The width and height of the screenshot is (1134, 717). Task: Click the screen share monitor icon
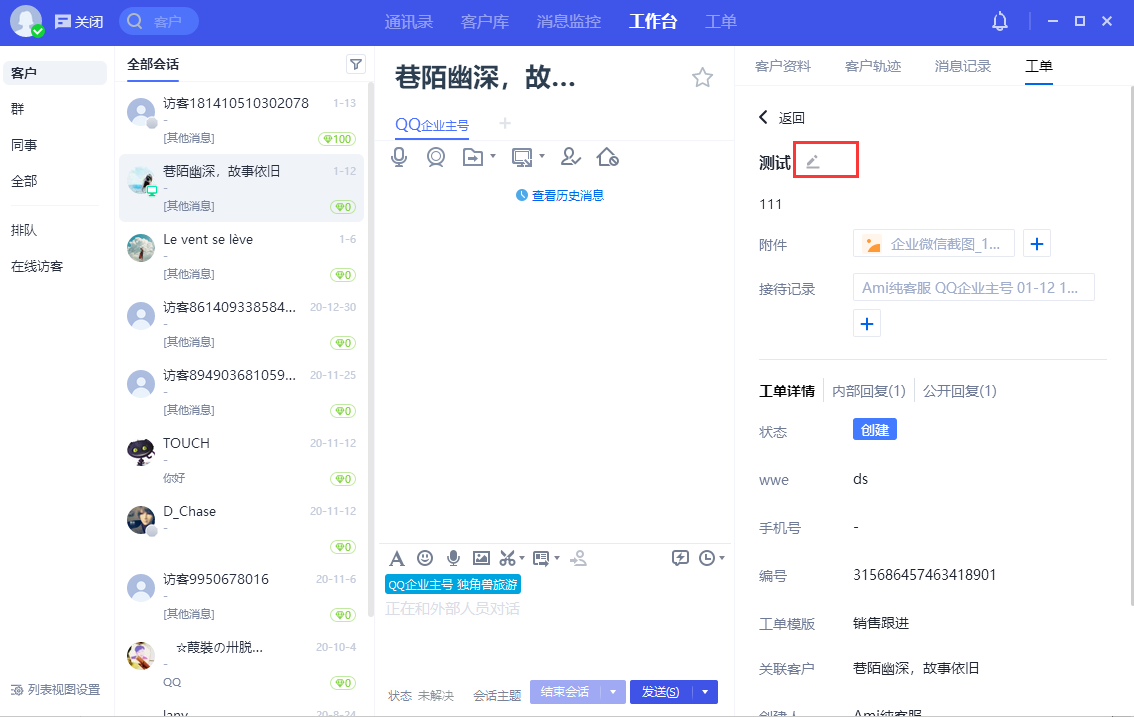click(x=521, y=157)
